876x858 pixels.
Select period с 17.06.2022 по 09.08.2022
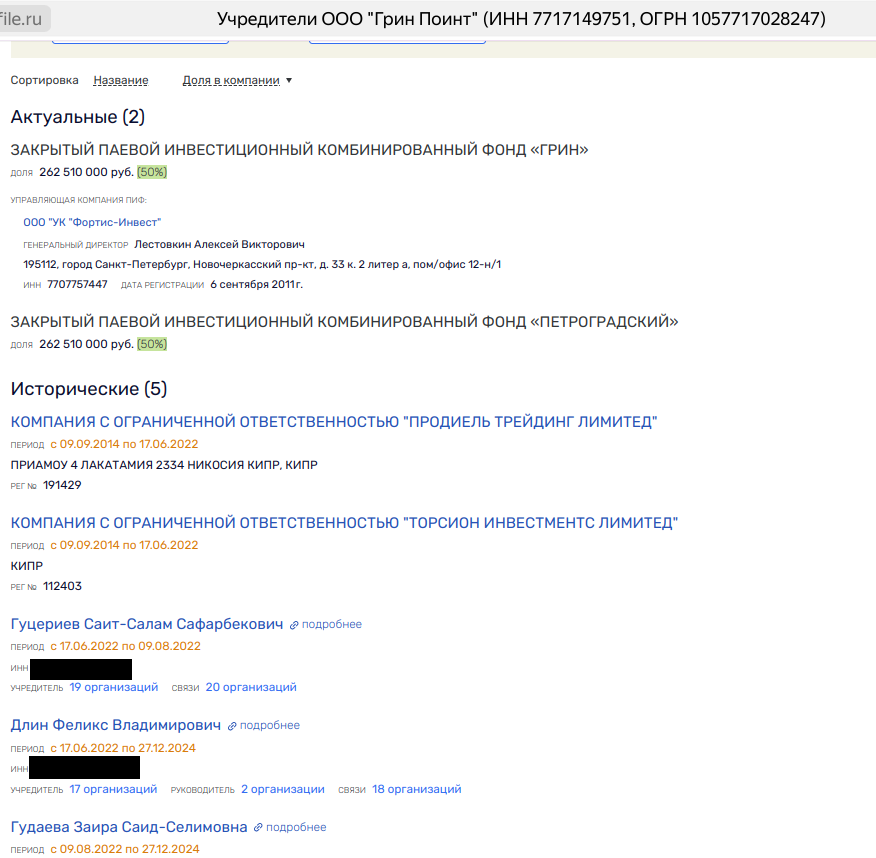pos(125,646)
